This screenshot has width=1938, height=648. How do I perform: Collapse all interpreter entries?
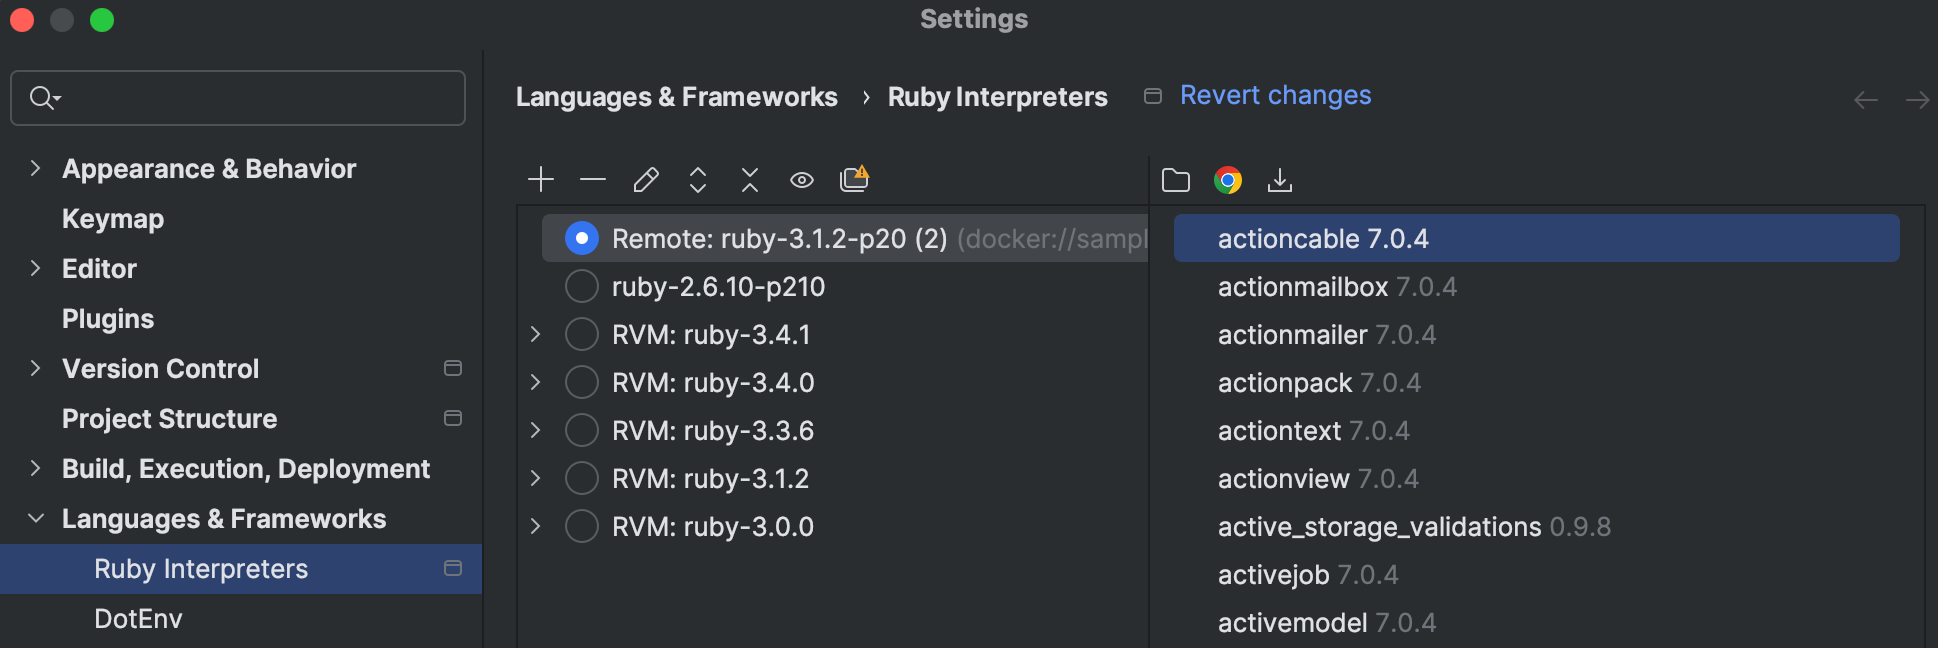pyautogui.click(x=749, y=180)
